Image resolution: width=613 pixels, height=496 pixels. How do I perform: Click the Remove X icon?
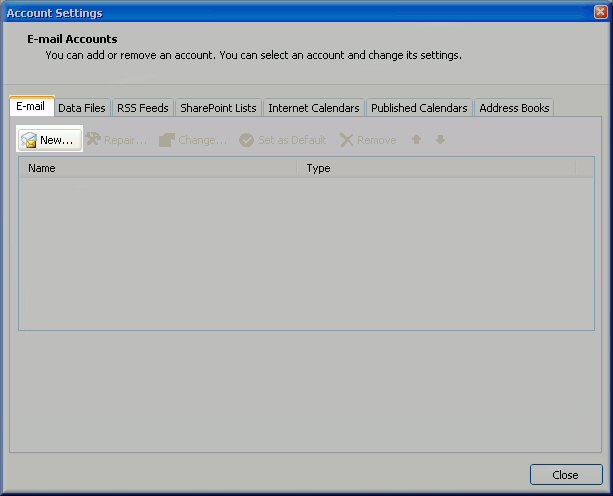point(347,140)
